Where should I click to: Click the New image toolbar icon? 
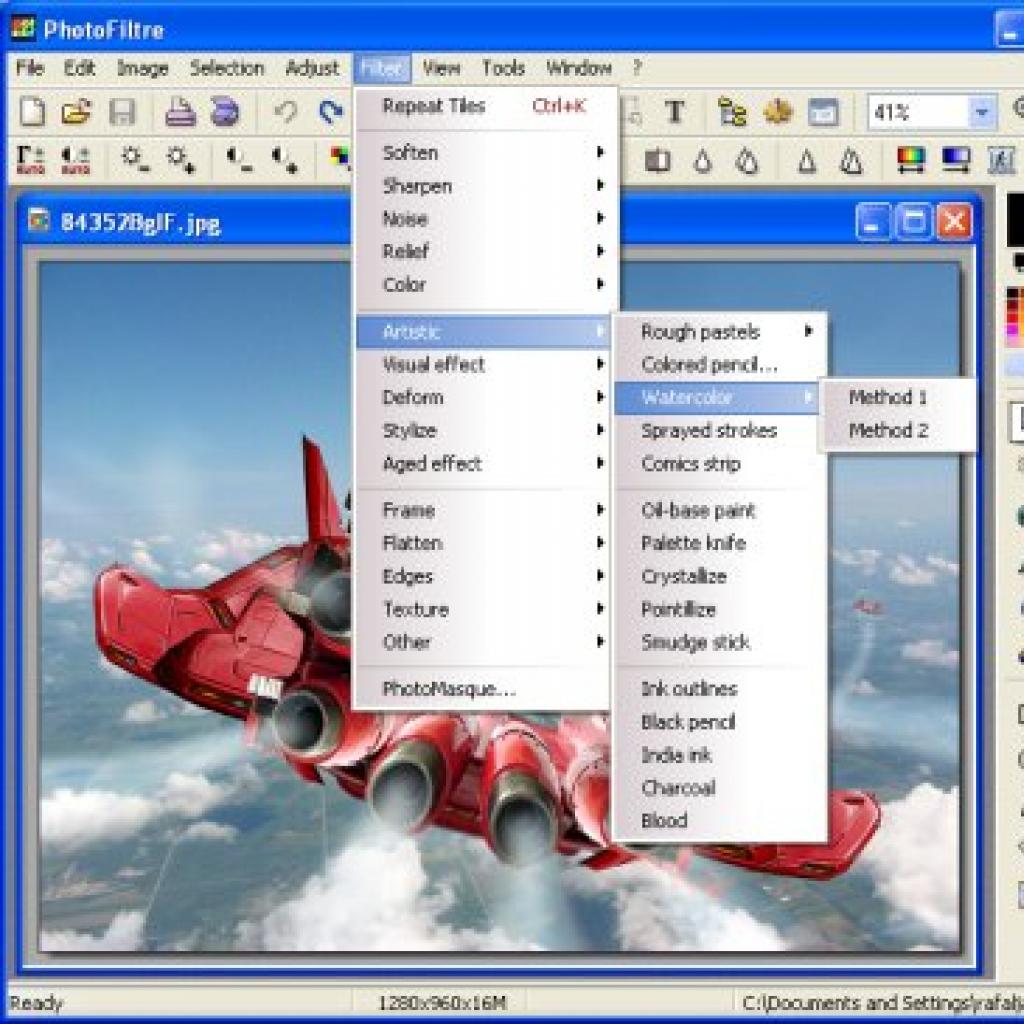(32, 112)
